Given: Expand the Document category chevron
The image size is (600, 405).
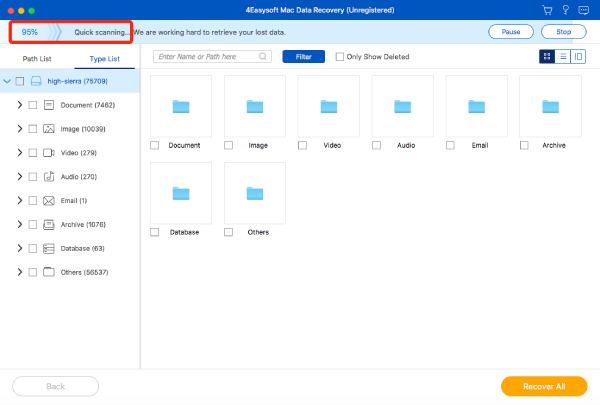Looking at the screenshot, I should coord(20,105).
